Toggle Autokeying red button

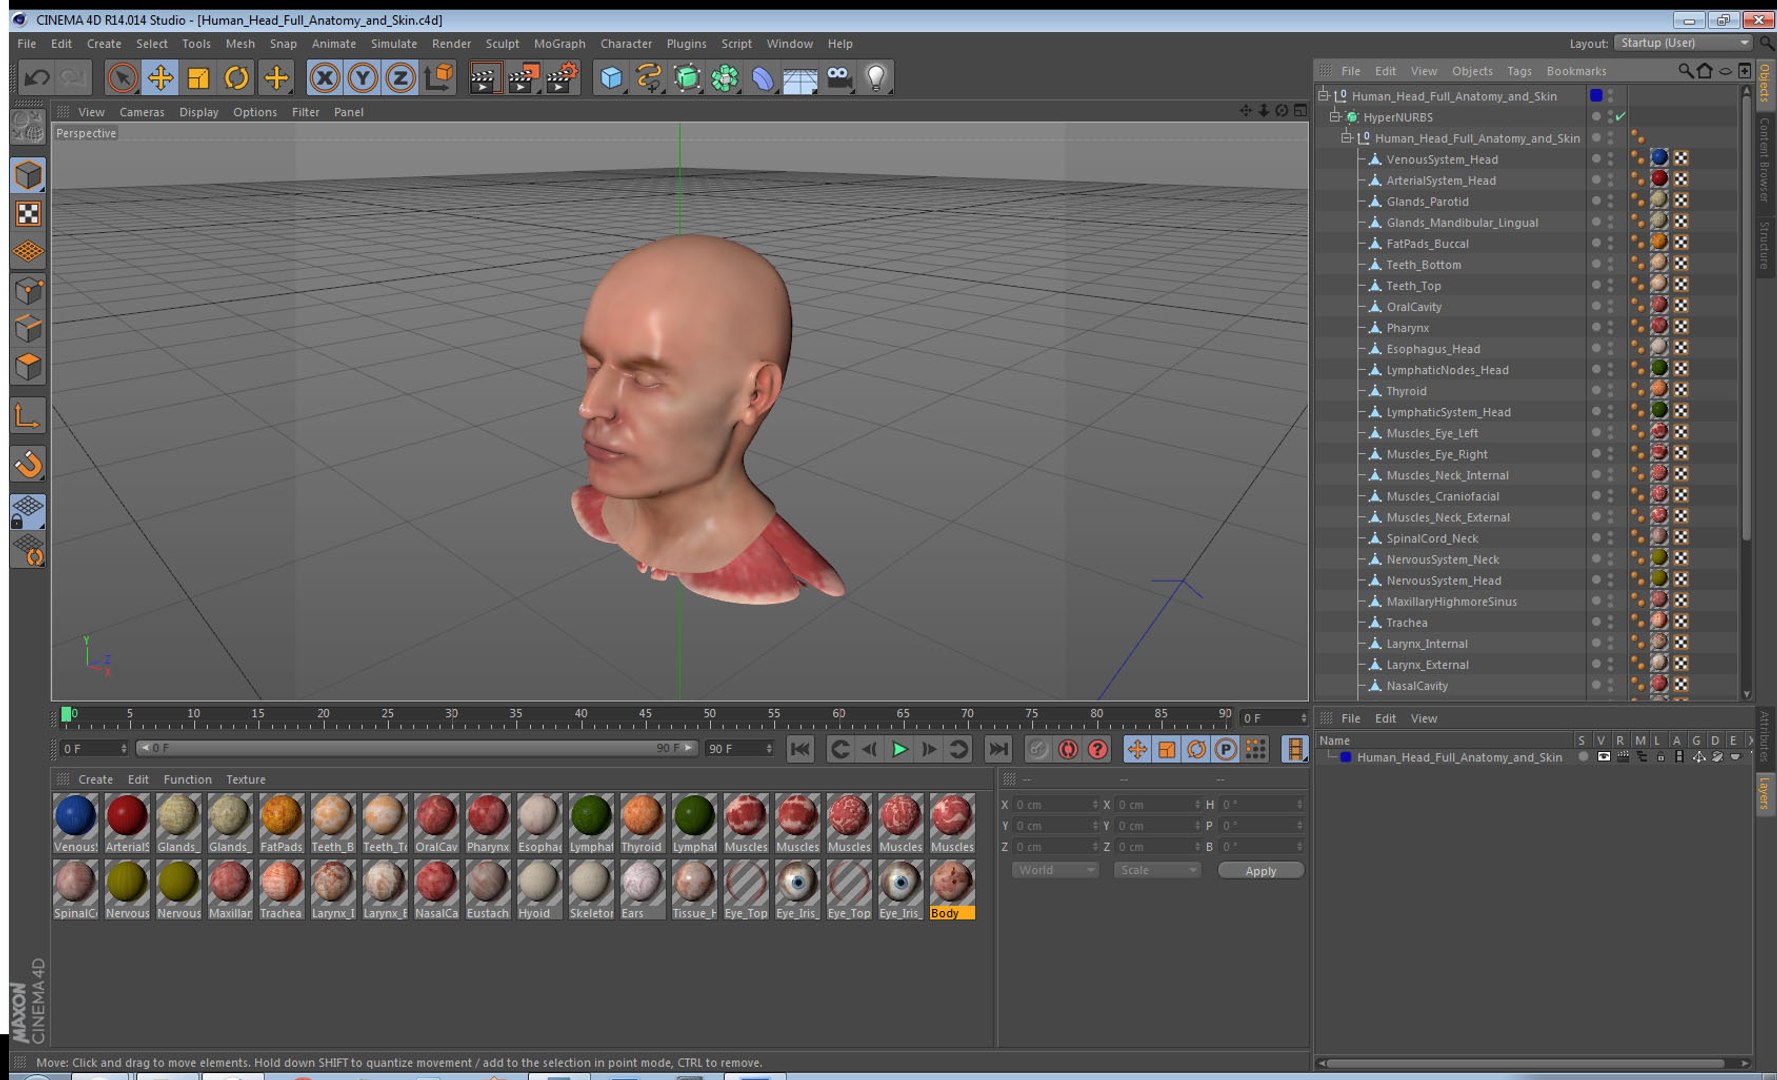[x=1068, y=749]
